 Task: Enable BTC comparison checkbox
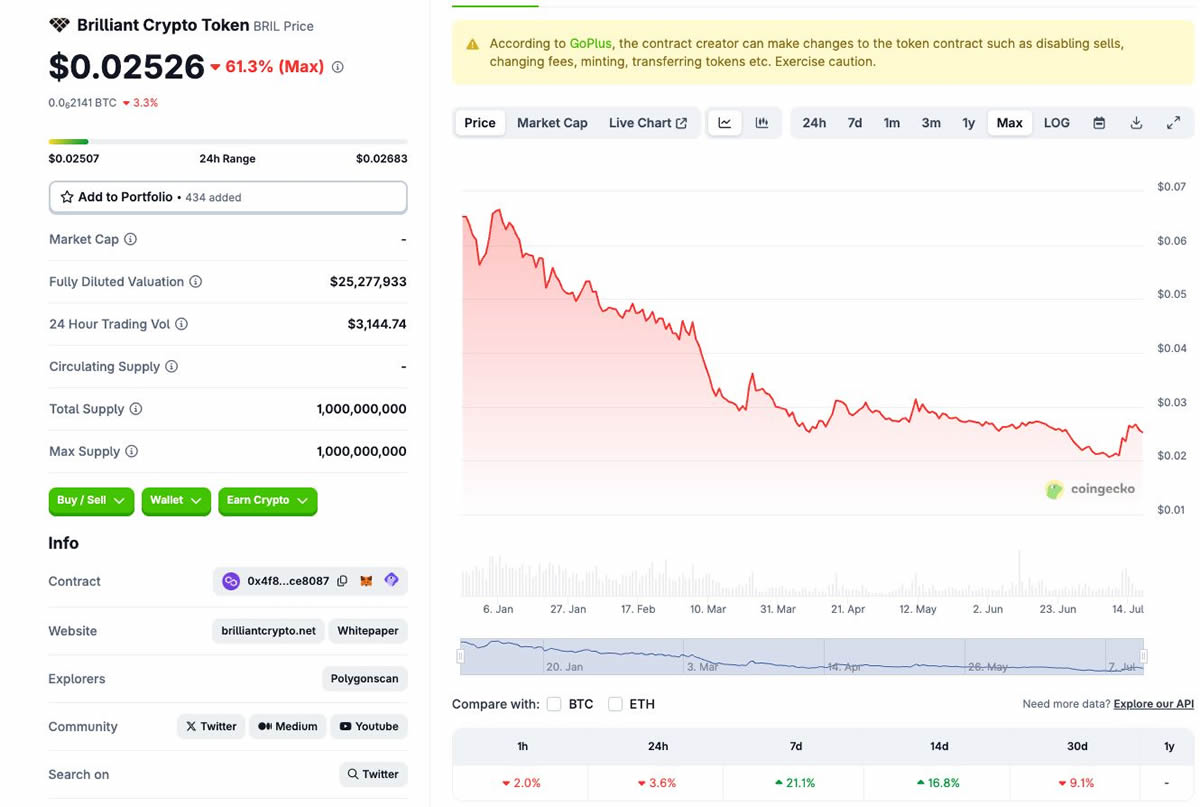pyautogui.click(x=554, y=704)
